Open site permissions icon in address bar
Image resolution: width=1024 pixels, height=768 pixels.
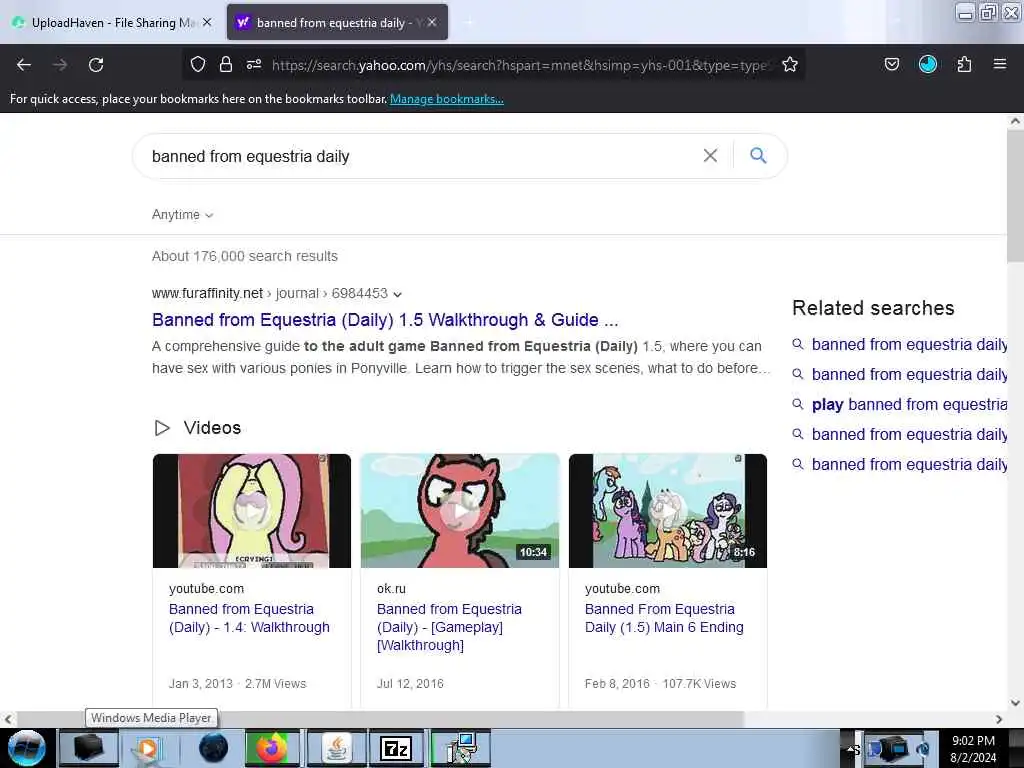(254, 64)
